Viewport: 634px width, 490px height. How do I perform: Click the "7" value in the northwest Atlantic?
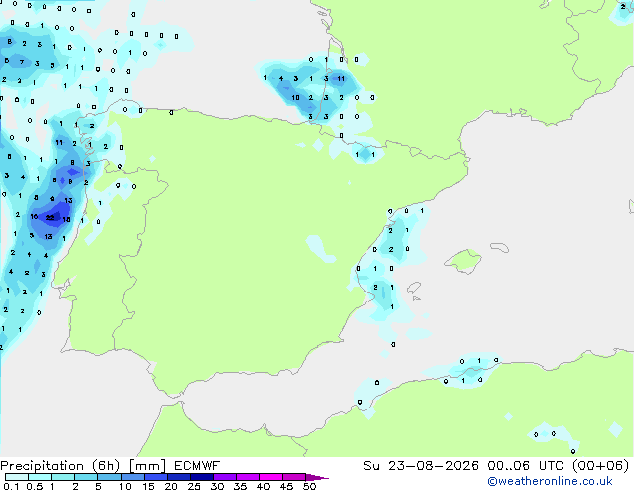(22, 62)
